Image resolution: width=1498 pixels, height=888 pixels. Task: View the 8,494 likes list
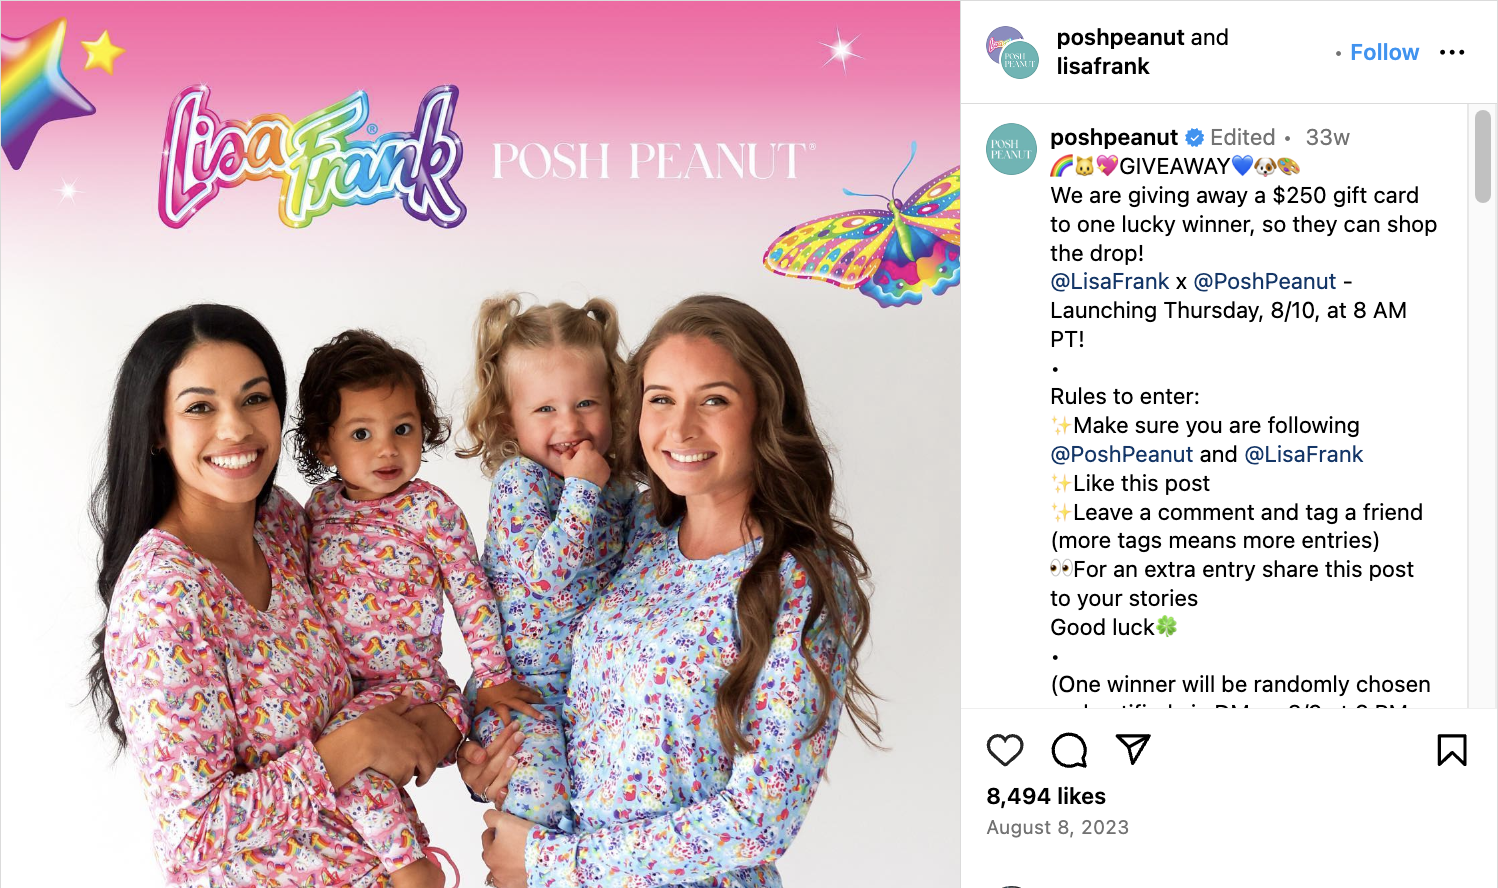point(1046,796)
